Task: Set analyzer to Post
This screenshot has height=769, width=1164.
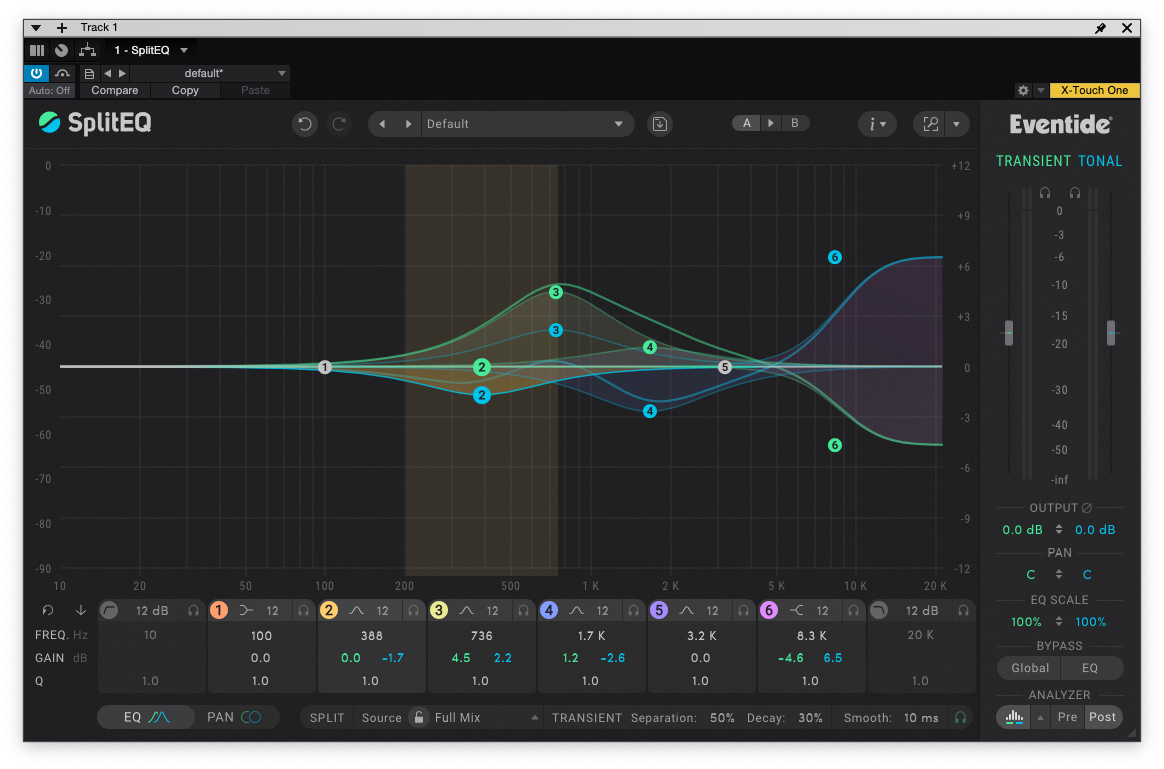Action: [x=1102, y=717]
